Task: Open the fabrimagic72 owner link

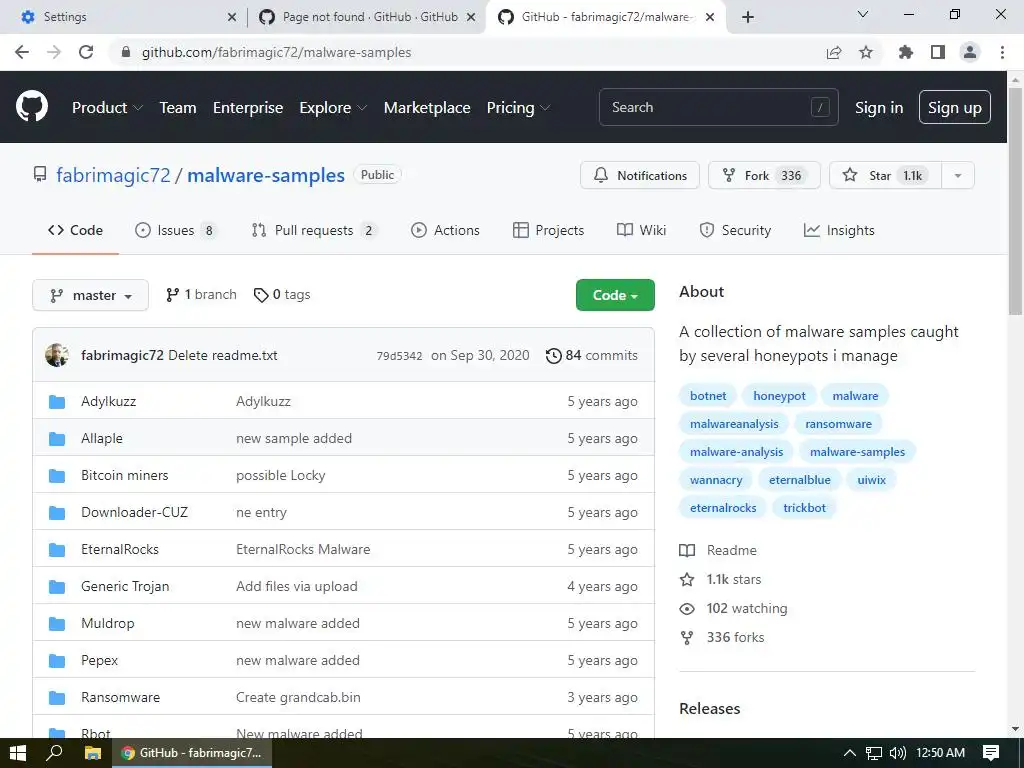Action: (x=113, y=175)
